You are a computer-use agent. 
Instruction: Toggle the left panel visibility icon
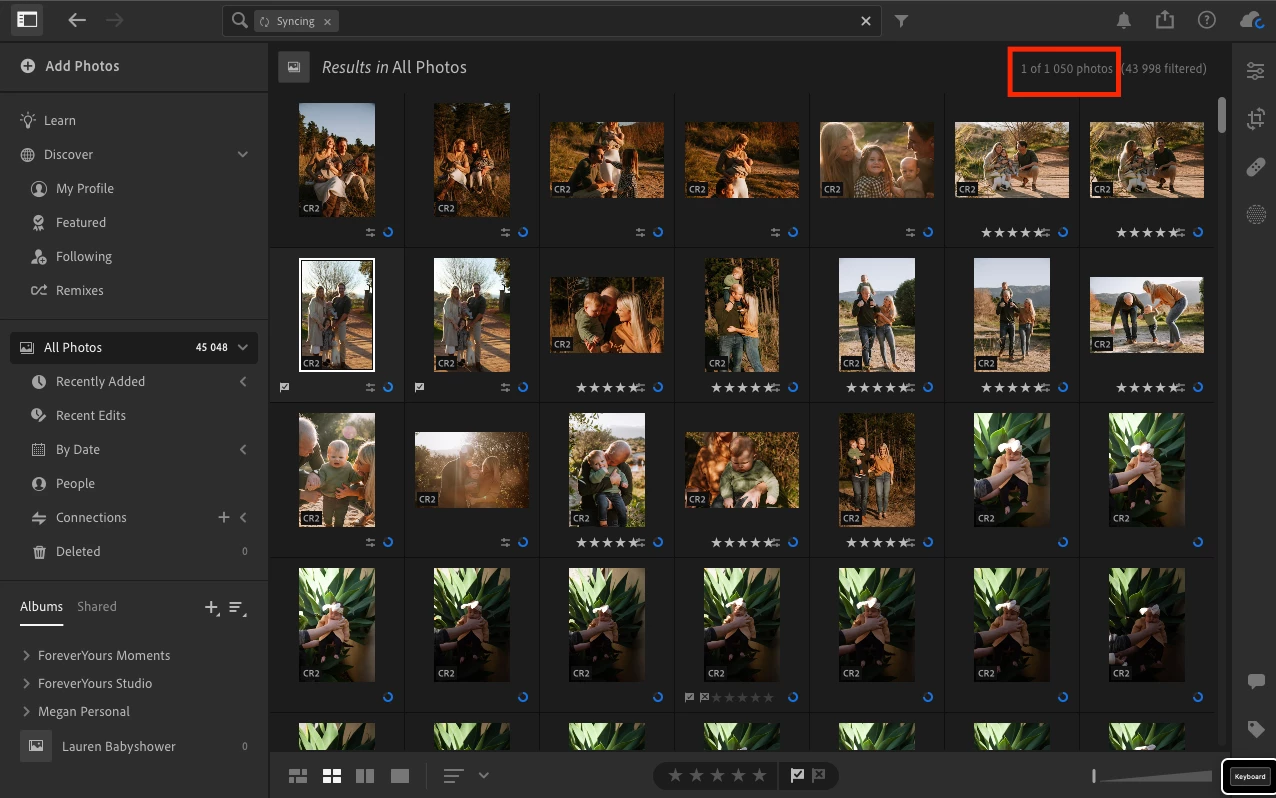pos(27,20)
